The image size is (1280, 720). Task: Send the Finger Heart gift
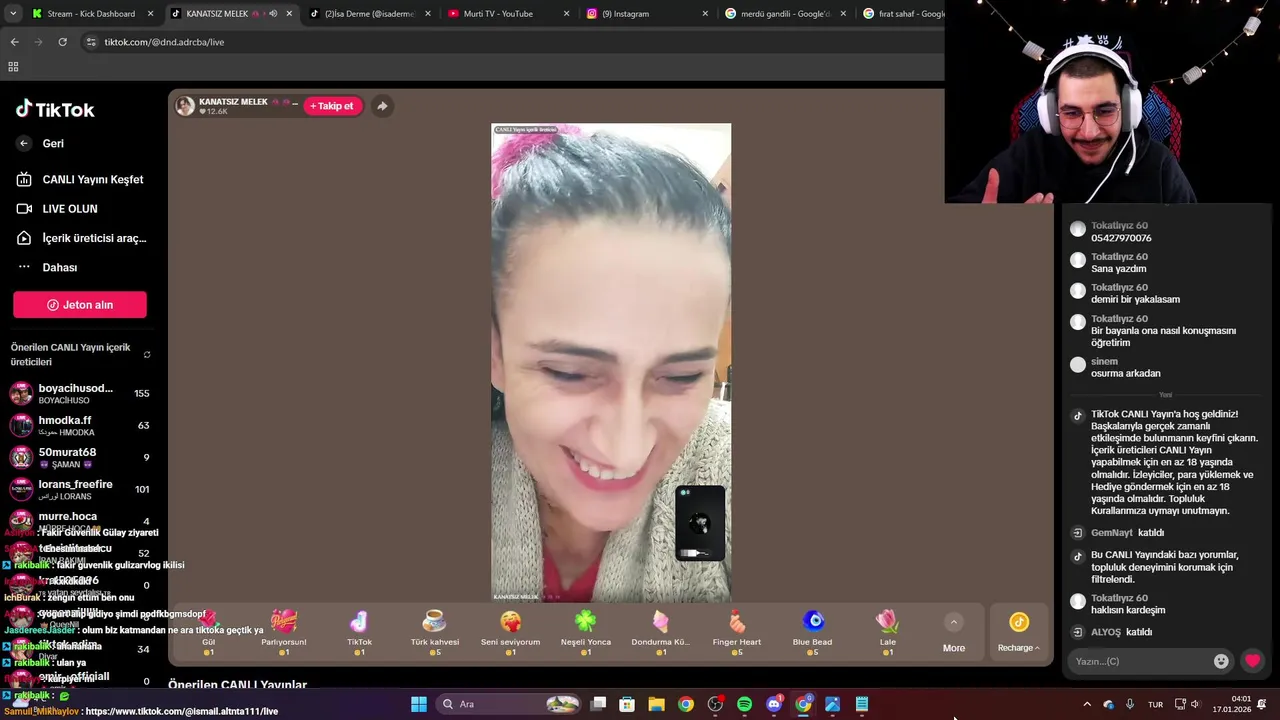pyautogui.click(x=737, y=633)
